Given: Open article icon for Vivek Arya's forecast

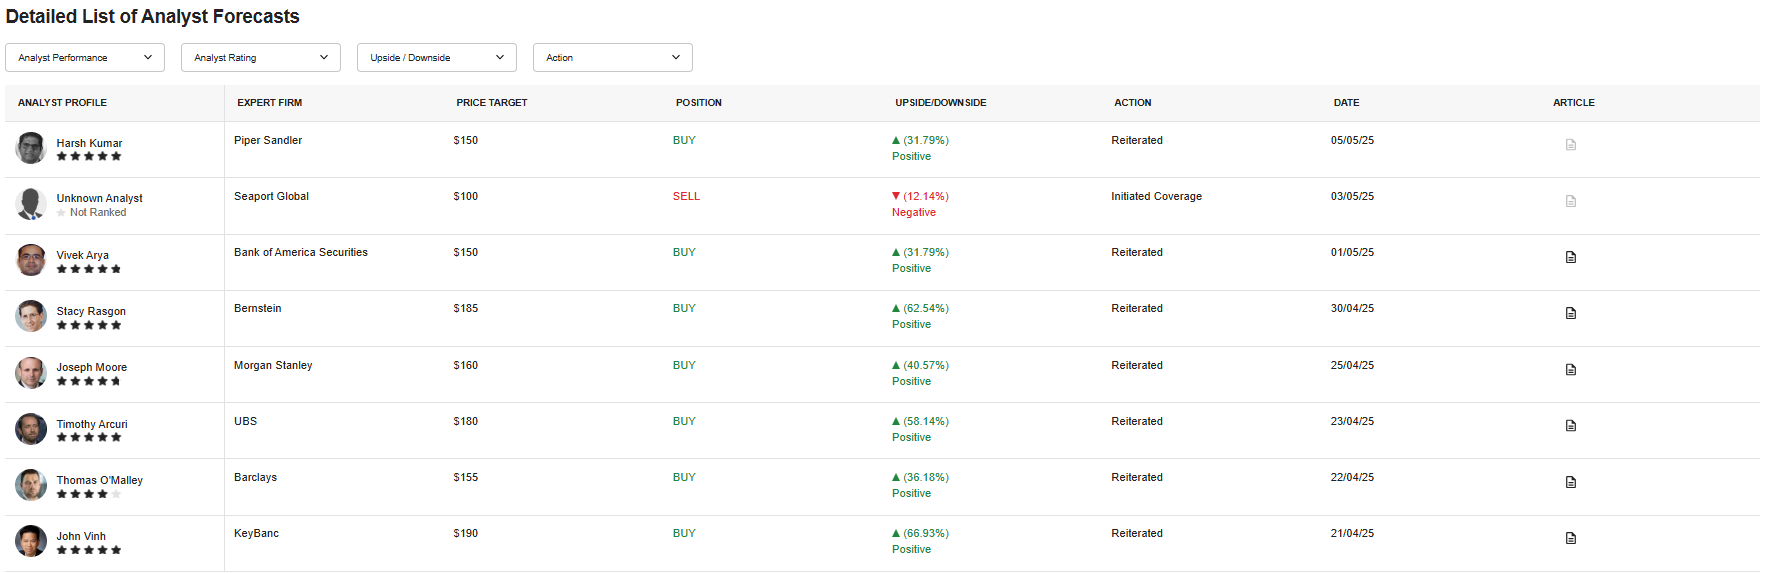Looking at the screenshot, I should 1570,257.
